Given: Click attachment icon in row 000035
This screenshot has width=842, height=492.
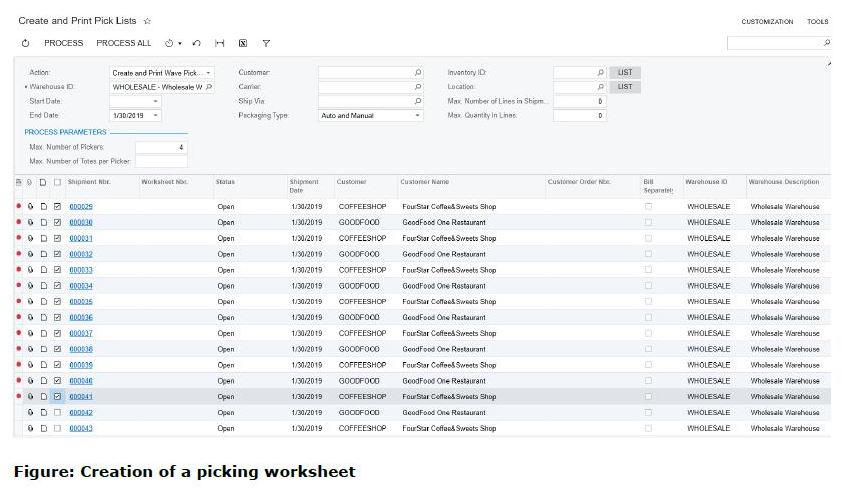Looking at the screenshot, I should [31, 301].
